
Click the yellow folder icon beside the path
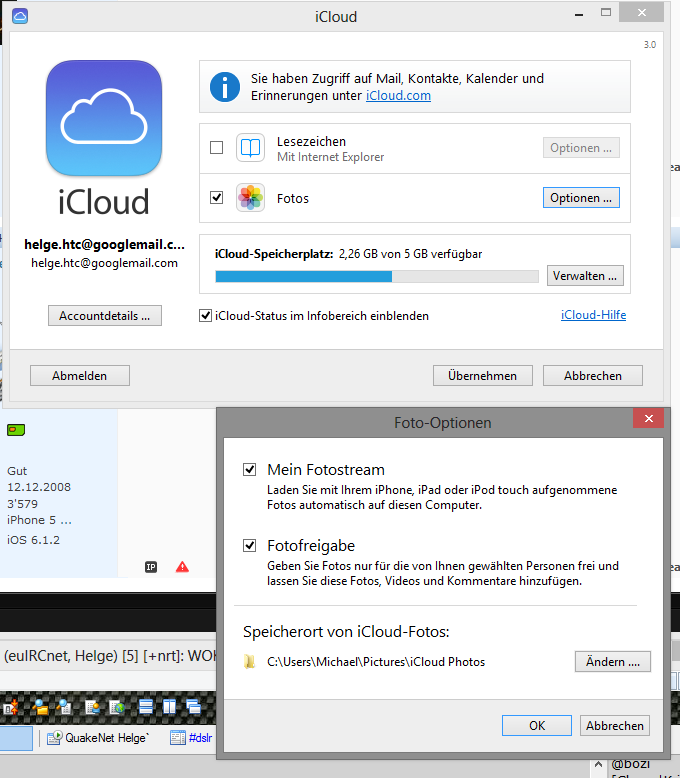pyautogui.click(x=250, y=661)
